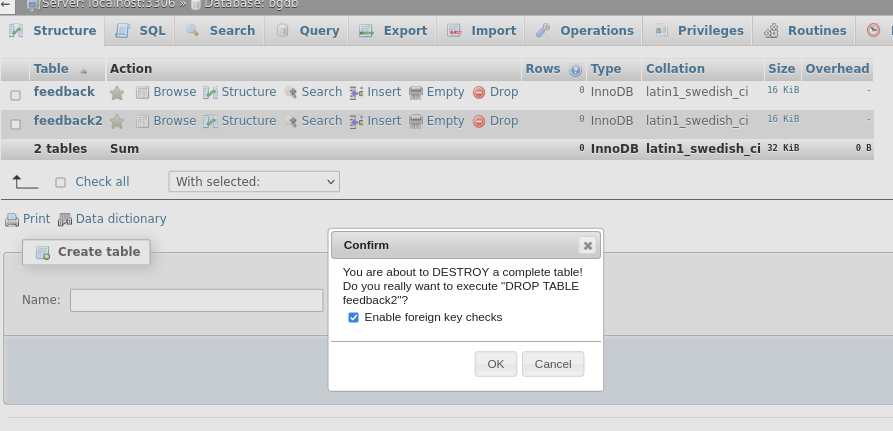Click the Drop icon for feedback row

tap(479, 92)
